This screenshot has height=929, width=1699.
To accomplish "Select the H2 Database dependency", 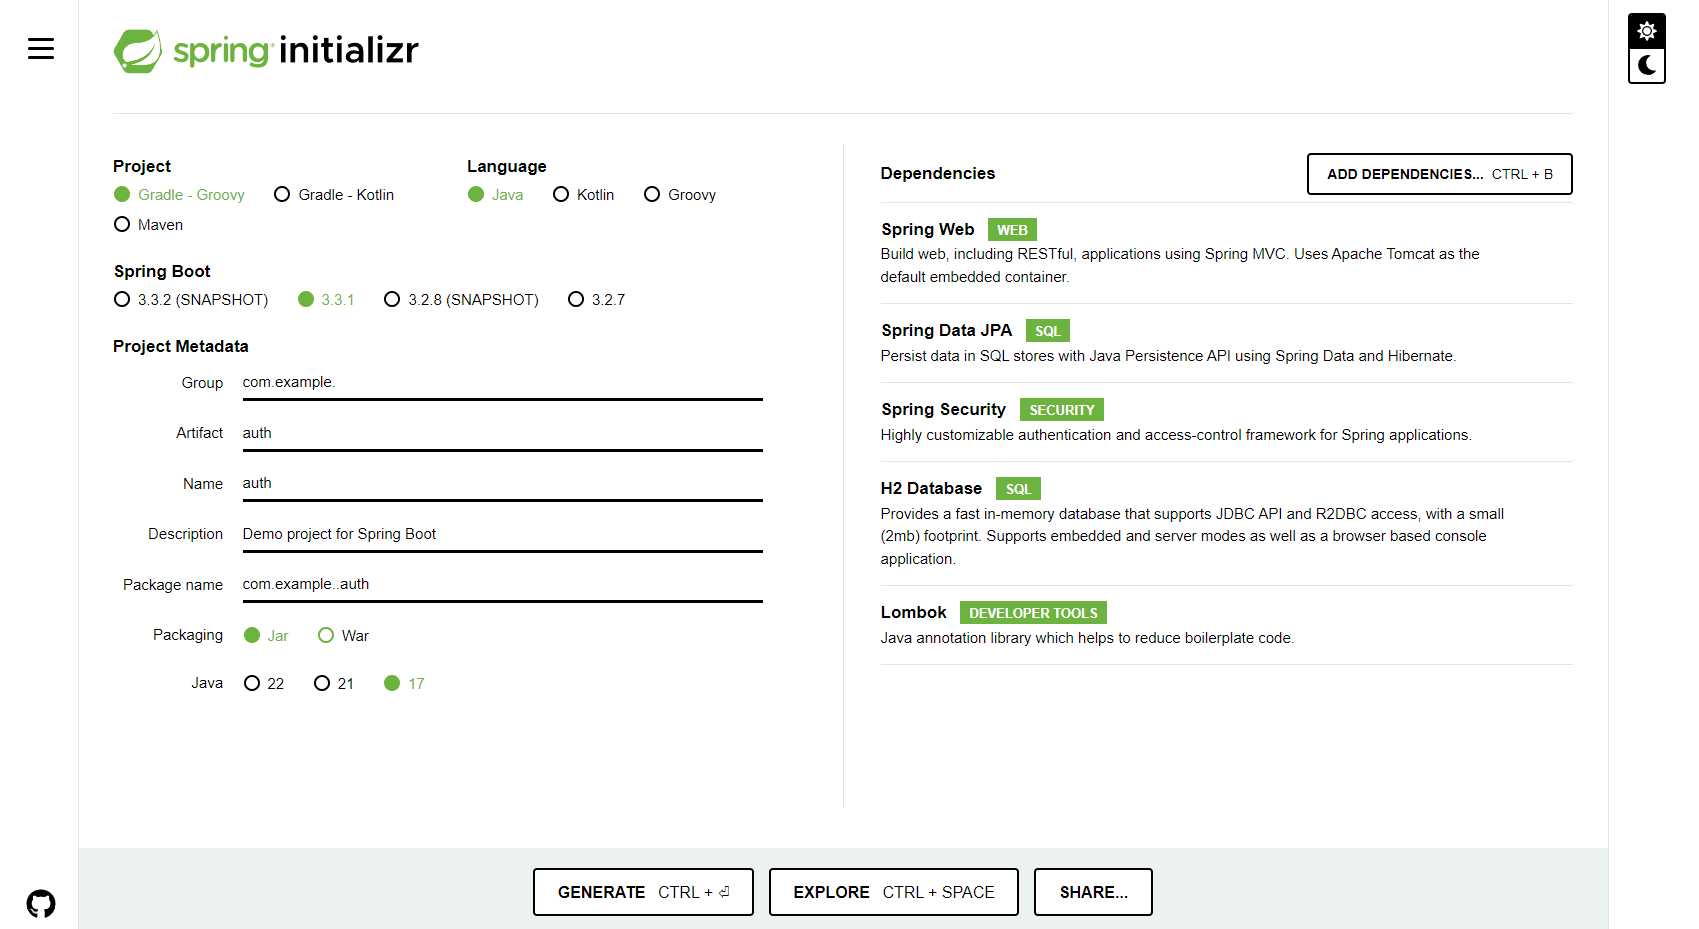I will [1226, 523].
